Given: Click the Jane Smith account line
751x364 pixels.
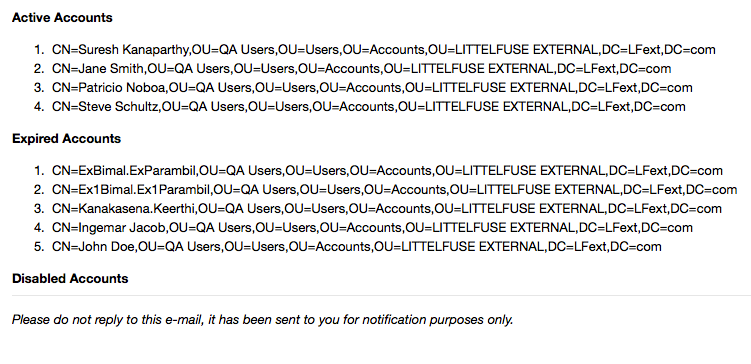Looking at the screenshot, I should tap(362, 68).
